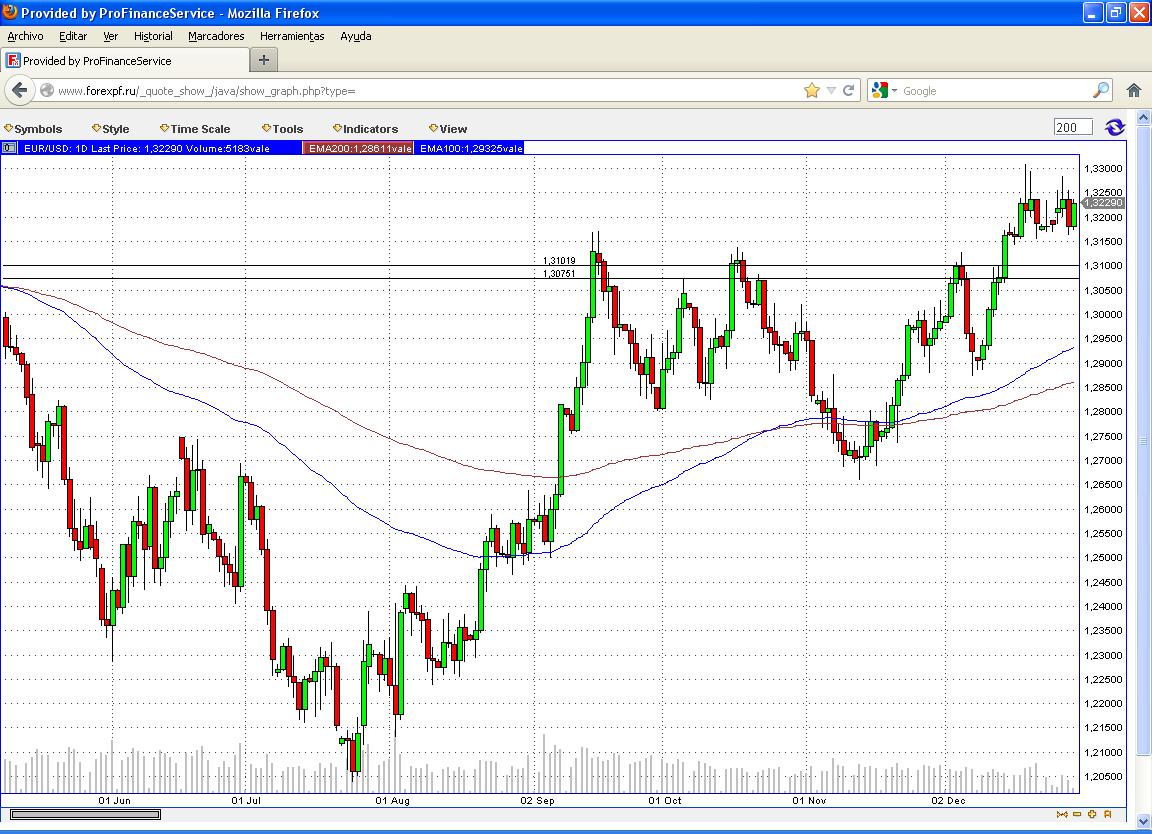The image size is (1152, 834).
Task: Open the Marcadores menu
Action: click(216, 36)
